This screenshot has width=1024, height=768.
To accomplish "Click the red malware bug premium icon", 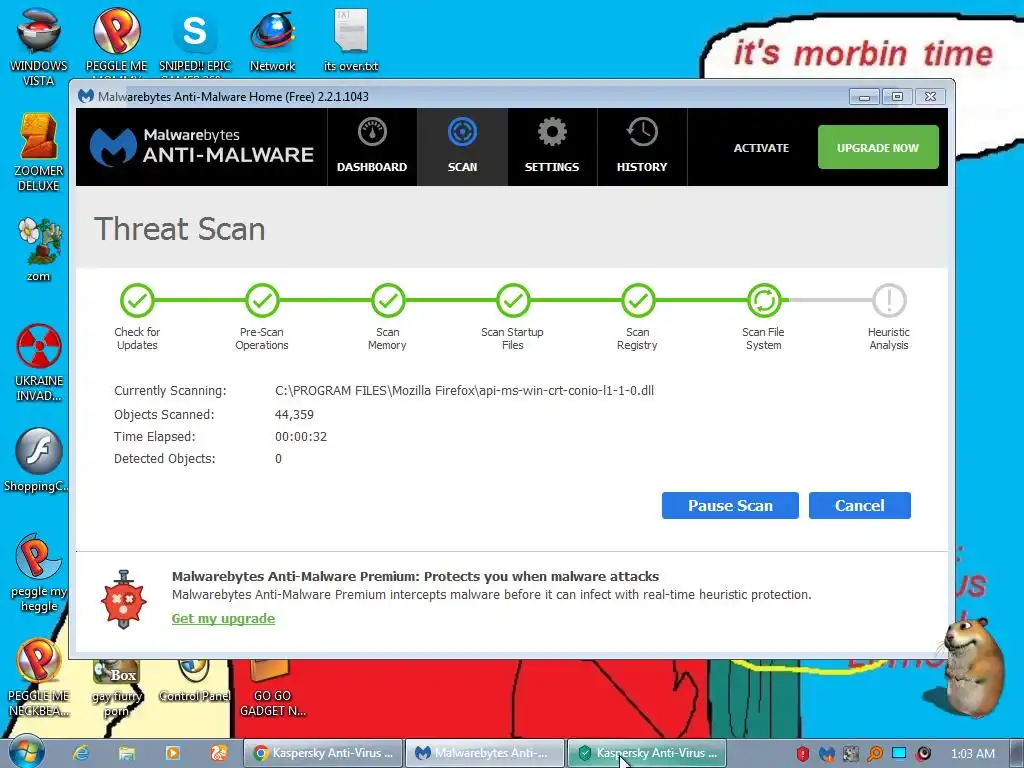I will pos(123,600).
